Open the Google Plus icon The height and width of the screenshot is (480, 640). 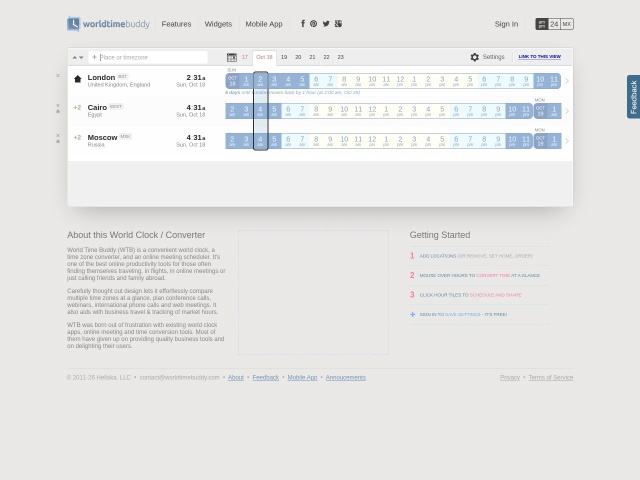[338, 24]
